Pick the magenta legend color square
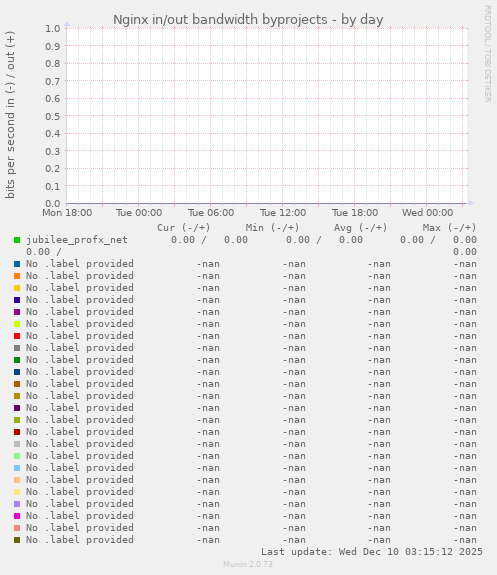Image resolution: width=497 pixels, height=575 pixels. (x=17, y=516)
